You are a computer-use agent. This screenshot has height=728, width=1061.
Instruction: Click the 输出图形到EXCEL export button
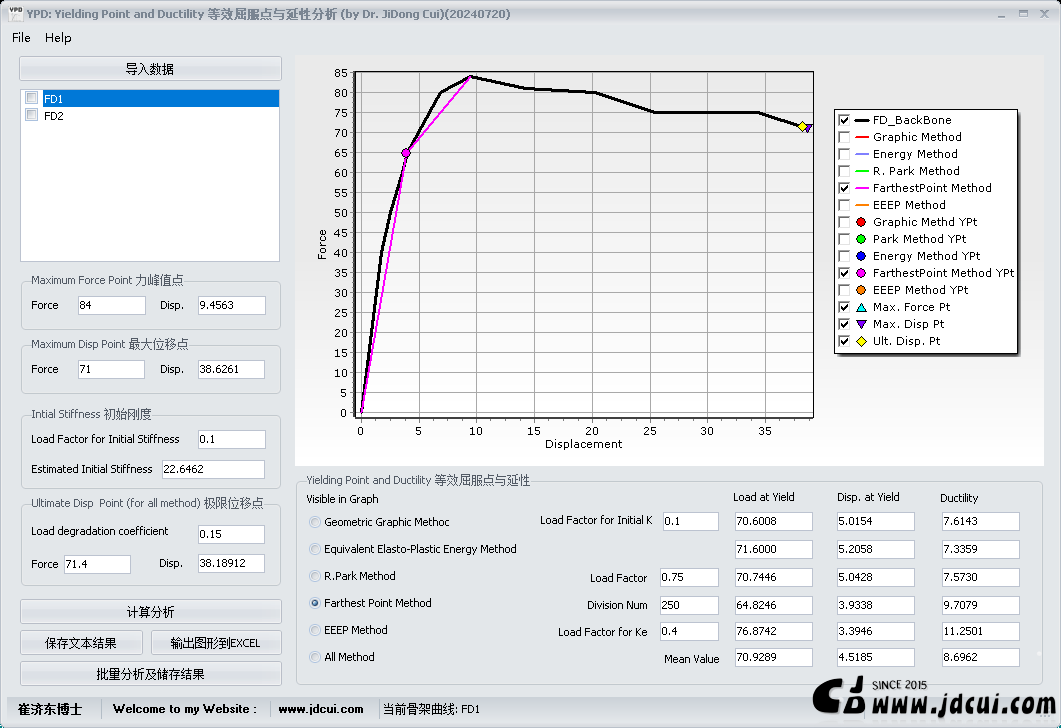(216, 643)
